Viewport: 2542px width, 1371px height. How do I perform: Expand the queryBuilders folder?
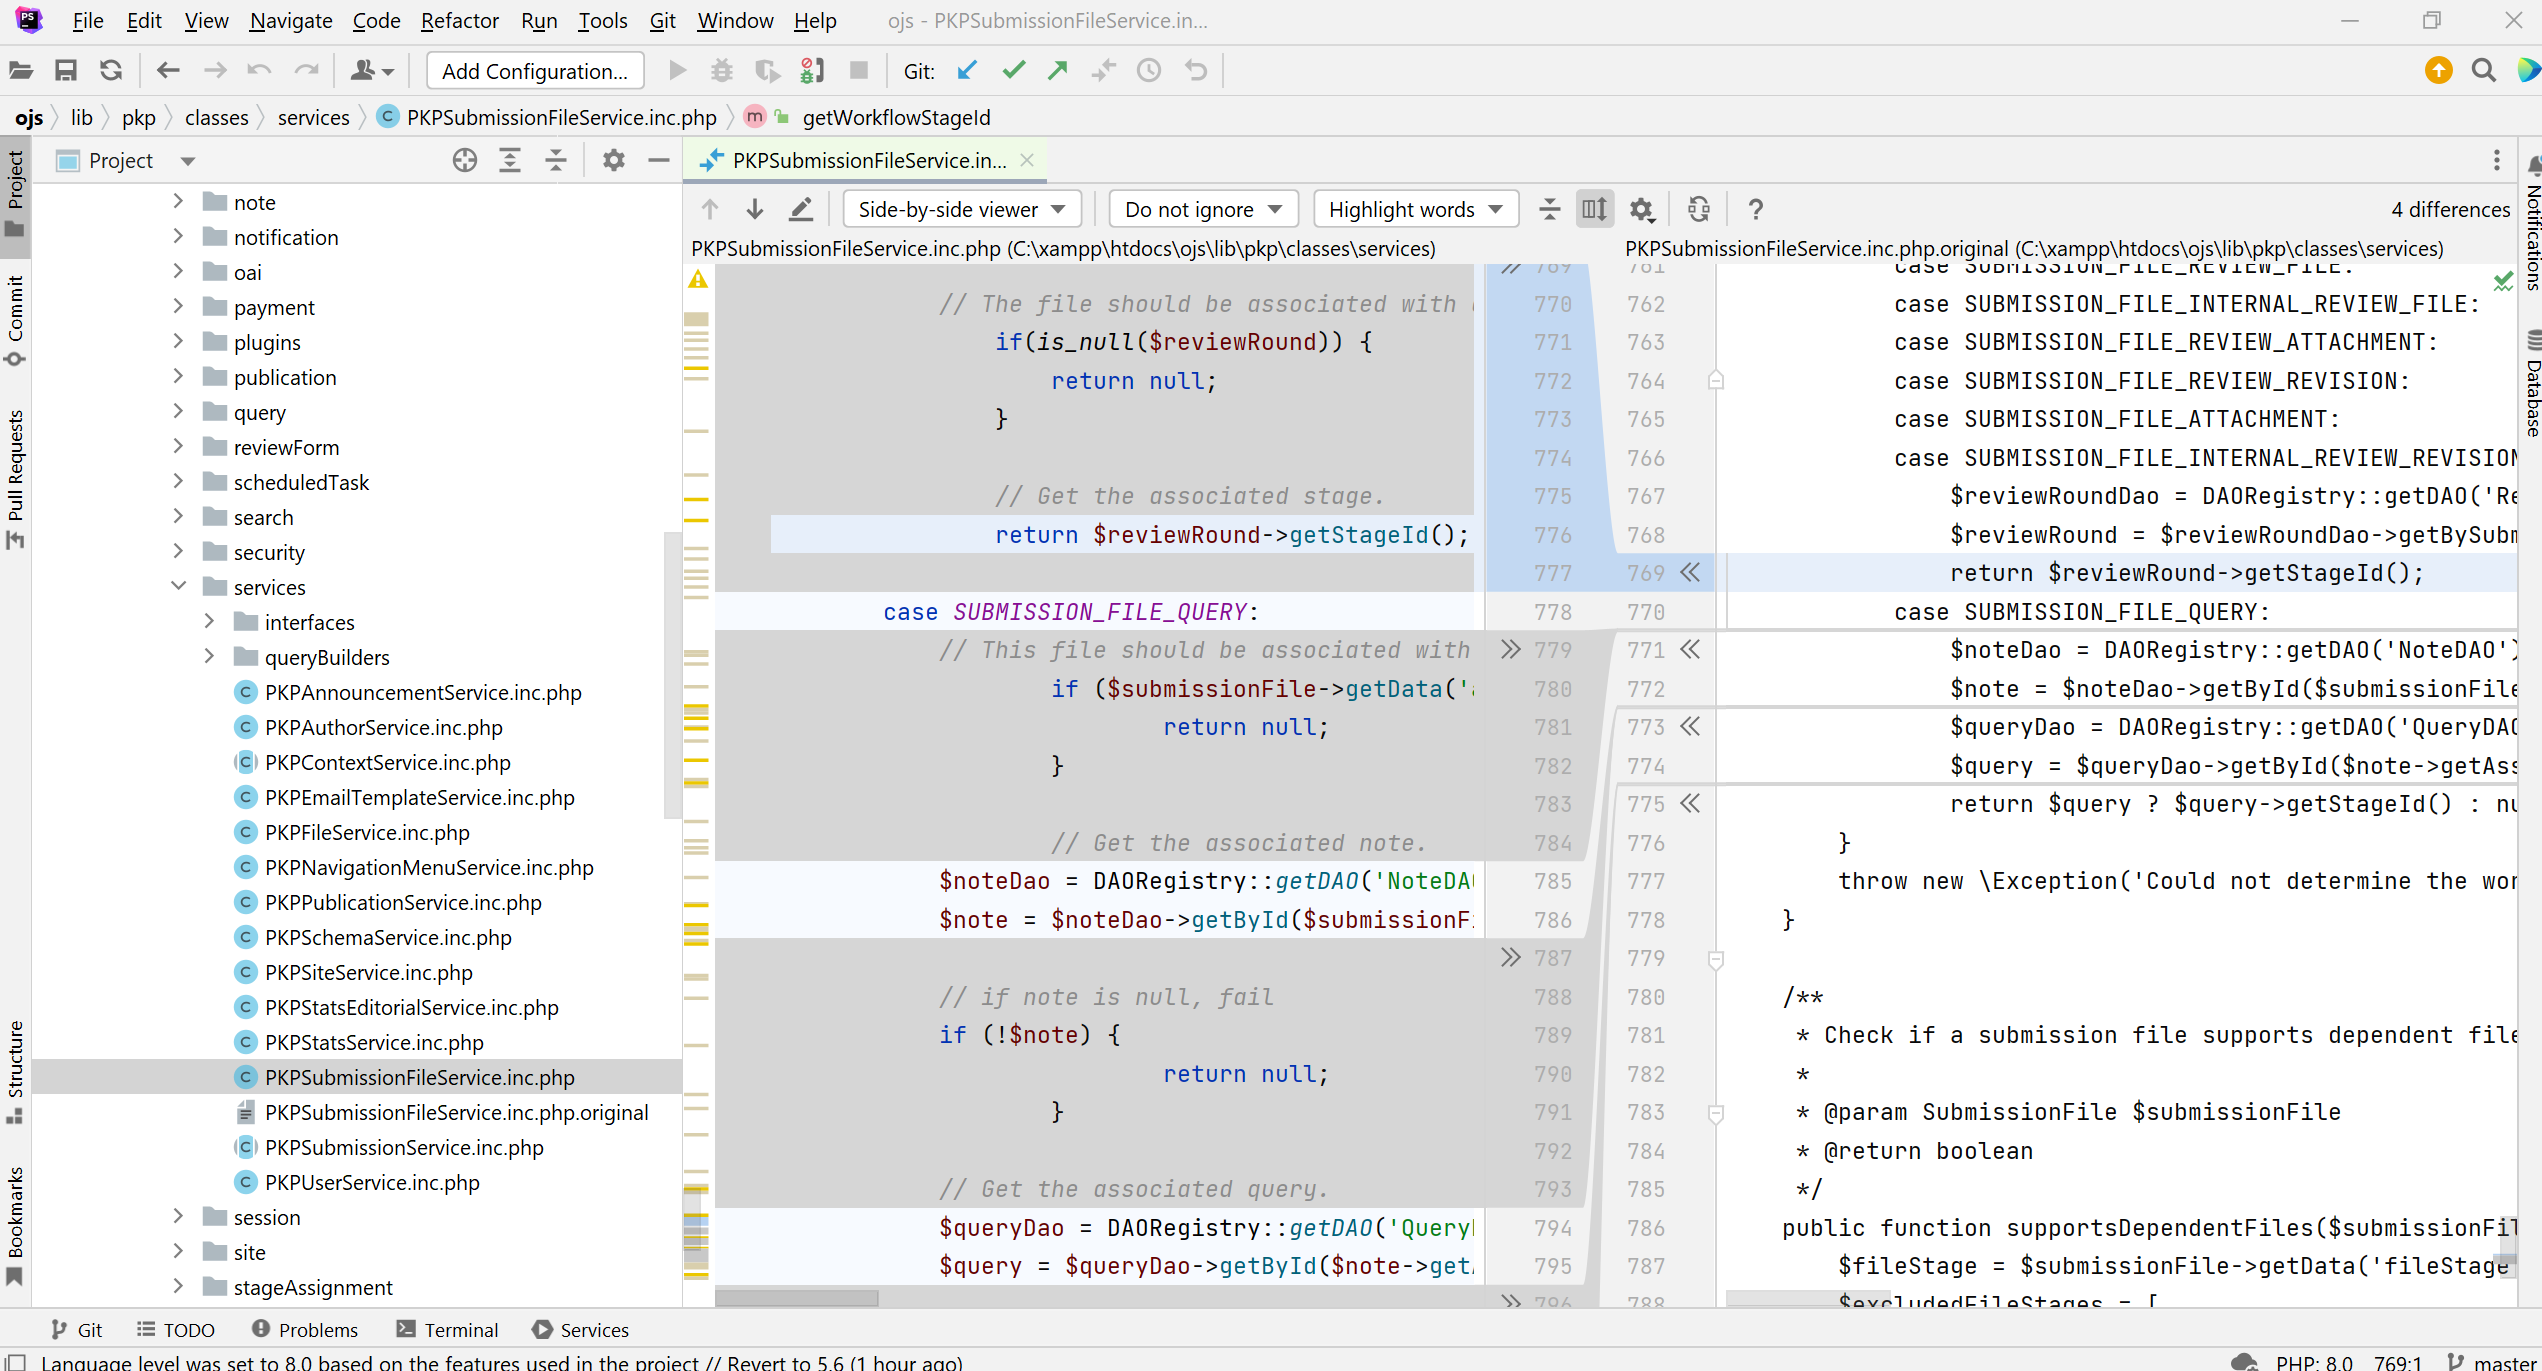coord(209,657)
